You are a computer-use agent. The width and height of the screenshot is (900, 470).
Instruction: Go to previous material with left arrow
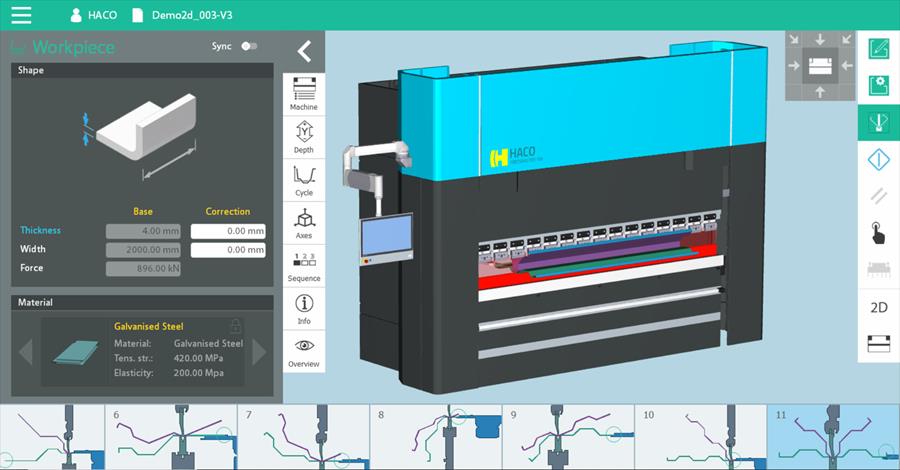pyautogui.click(x=26, y=352)
